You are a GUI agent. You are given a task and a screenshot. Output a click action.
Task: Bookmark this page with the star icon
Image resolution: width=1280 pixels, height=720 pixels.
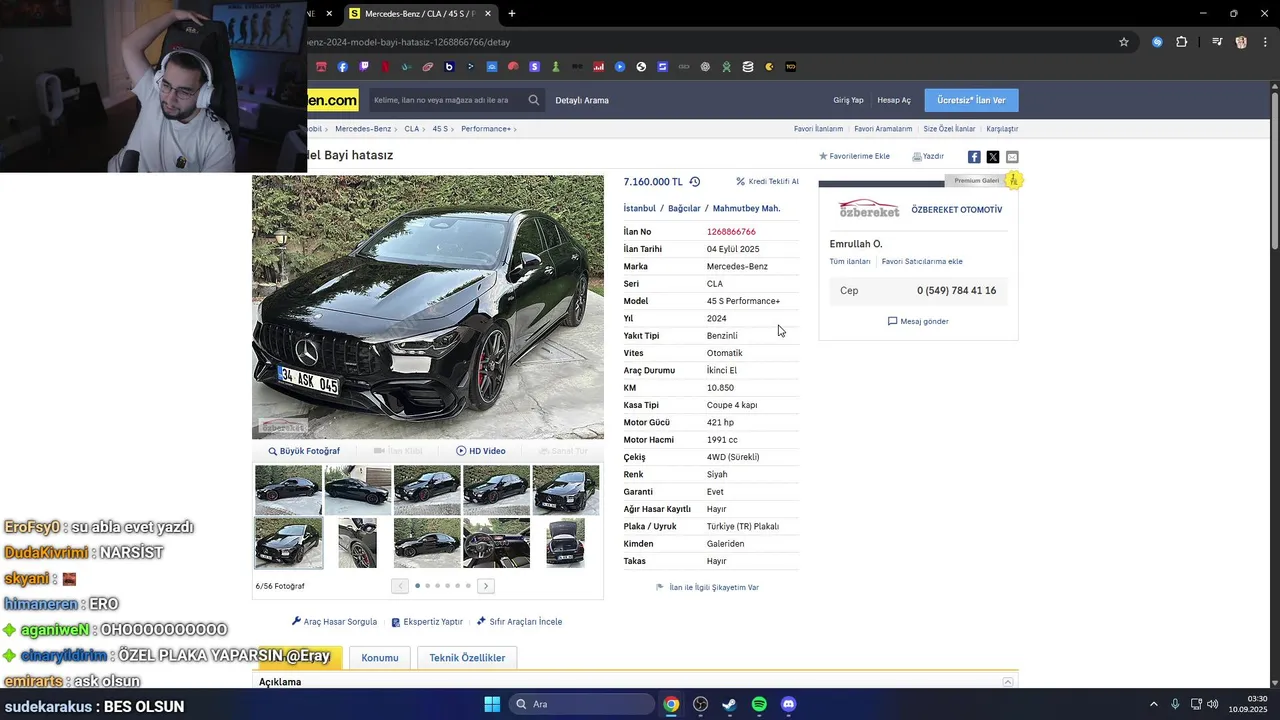click(1124, 42)
